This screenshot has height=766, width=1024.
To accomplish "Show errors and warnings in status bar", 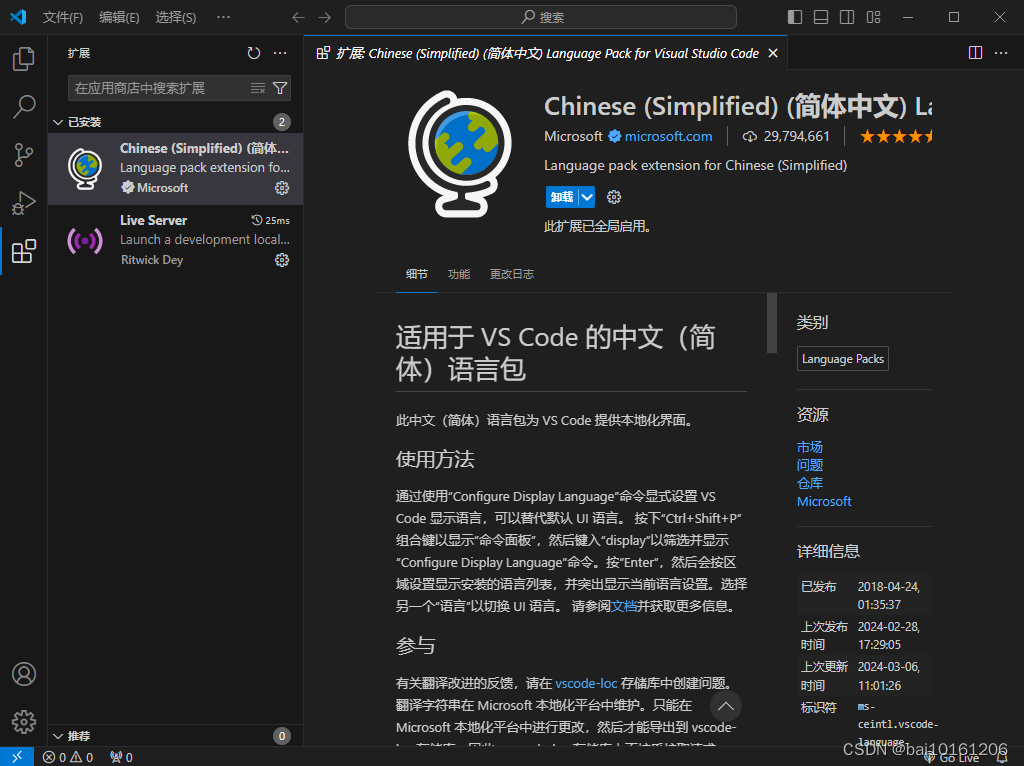I will coord(68,757).
